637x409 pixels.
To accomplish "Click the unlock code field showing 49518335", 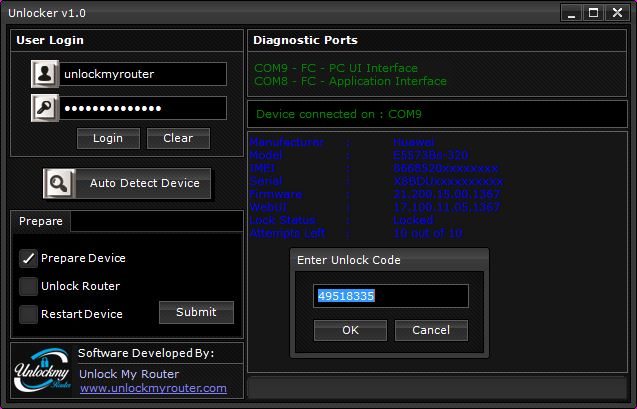I will (x=391, y=296).
